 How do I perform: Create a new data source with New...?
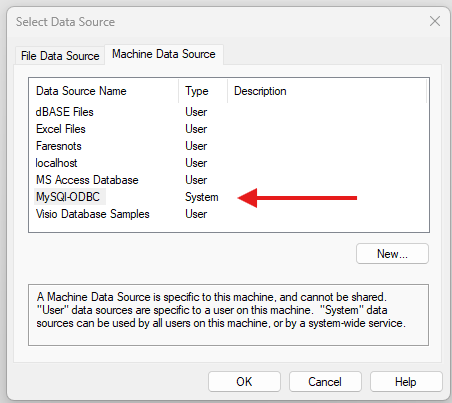click(x=392, y=254)
